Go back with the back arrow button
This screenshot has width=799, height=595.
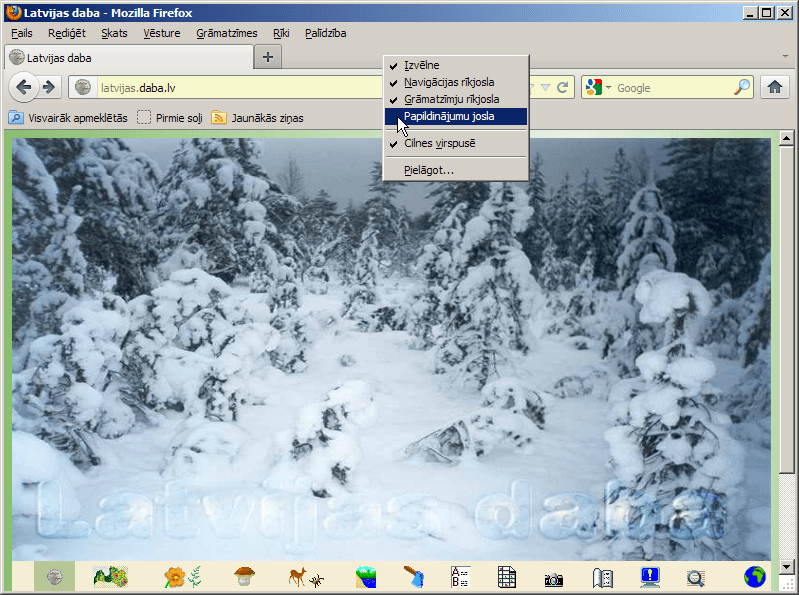coord(23,87)
